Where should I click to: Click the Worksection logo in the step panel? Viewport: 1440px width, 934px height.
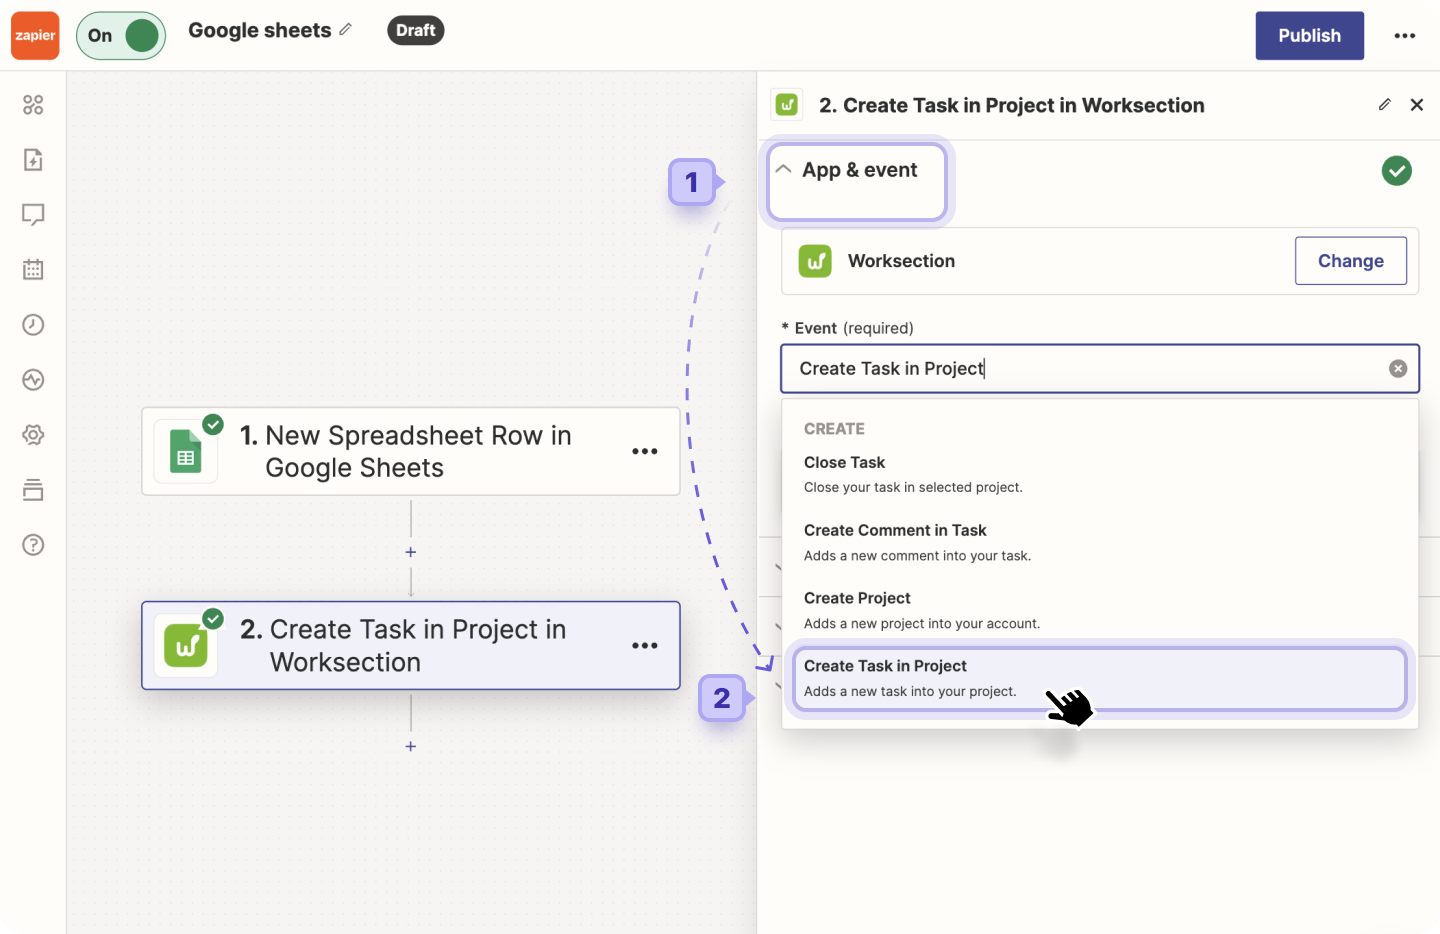(815, 261)
